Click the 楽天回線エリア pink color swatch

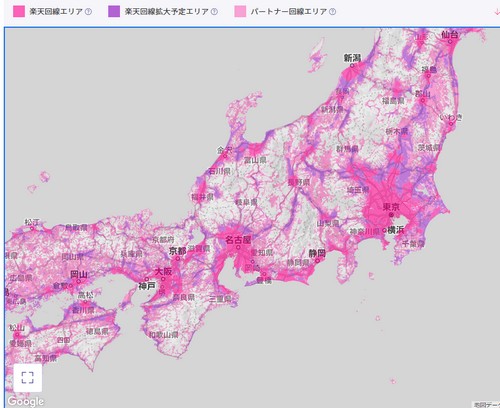pyautogui.click(x=19, y=11)
